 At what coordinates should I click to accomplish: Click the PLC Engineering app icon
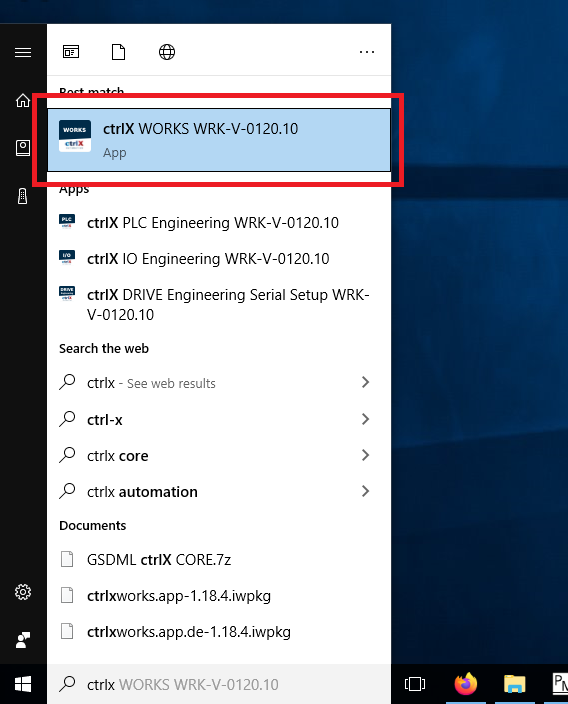coord(67,221)
